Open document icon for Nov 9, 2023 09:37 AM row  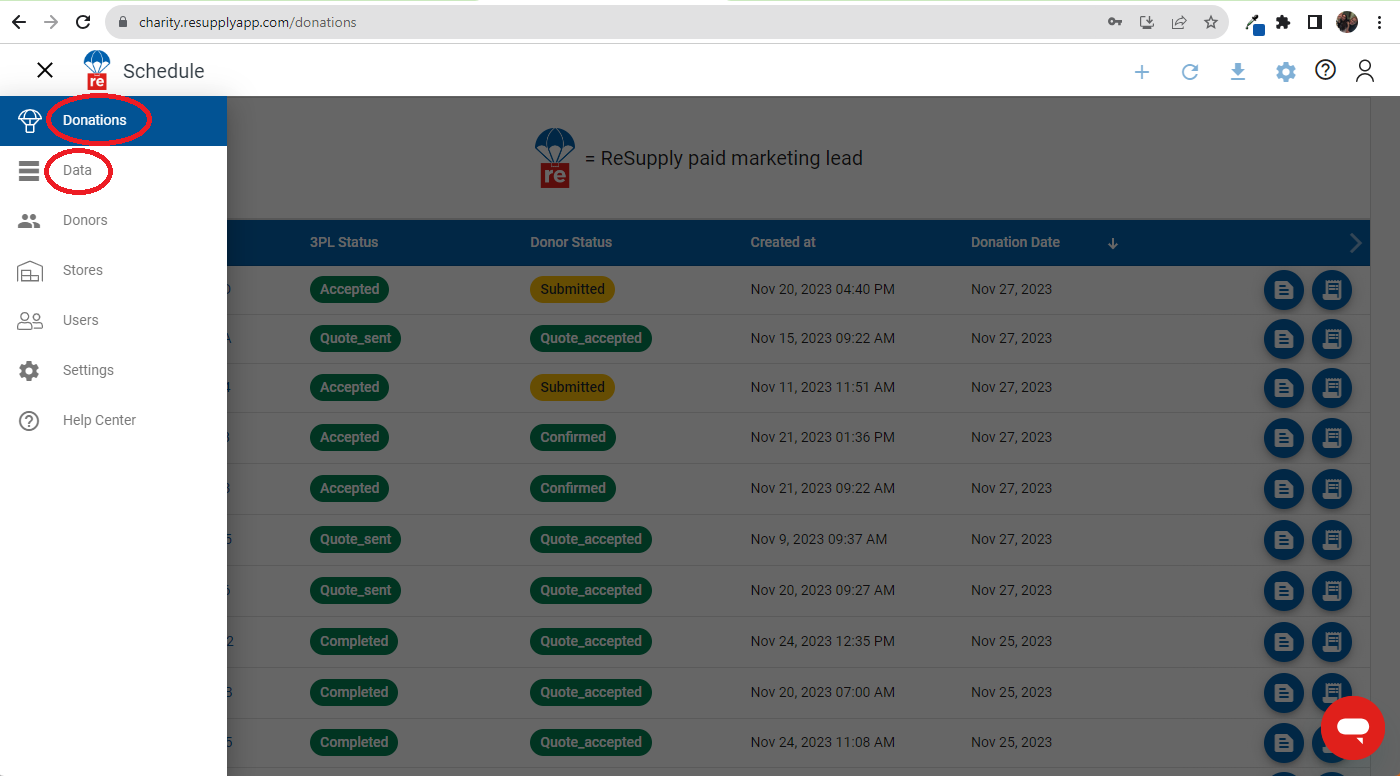pyautogui.click(x=1284, y=541)
